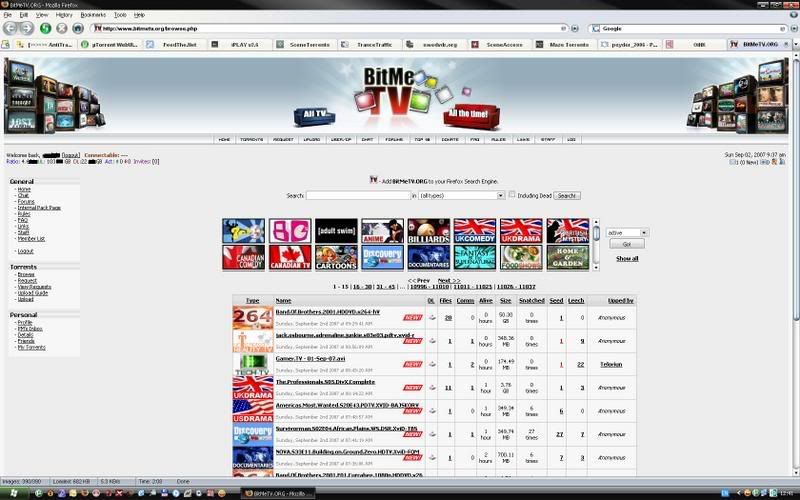Select the Cartoons category thumbnail
Image resolution: width=800 pixels, height=500 pixels.
click(x=336, y=258)
